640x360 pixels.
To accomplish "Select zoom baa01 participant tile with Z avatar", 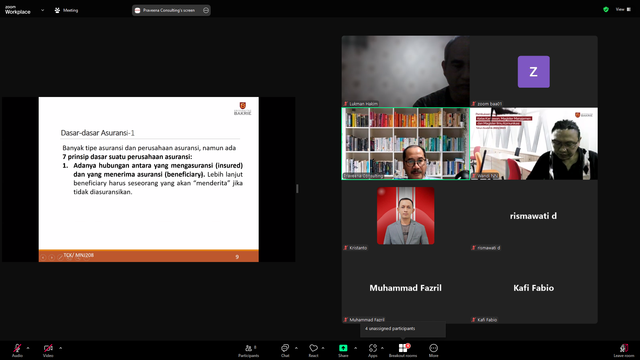I will [x=533, y=71].
